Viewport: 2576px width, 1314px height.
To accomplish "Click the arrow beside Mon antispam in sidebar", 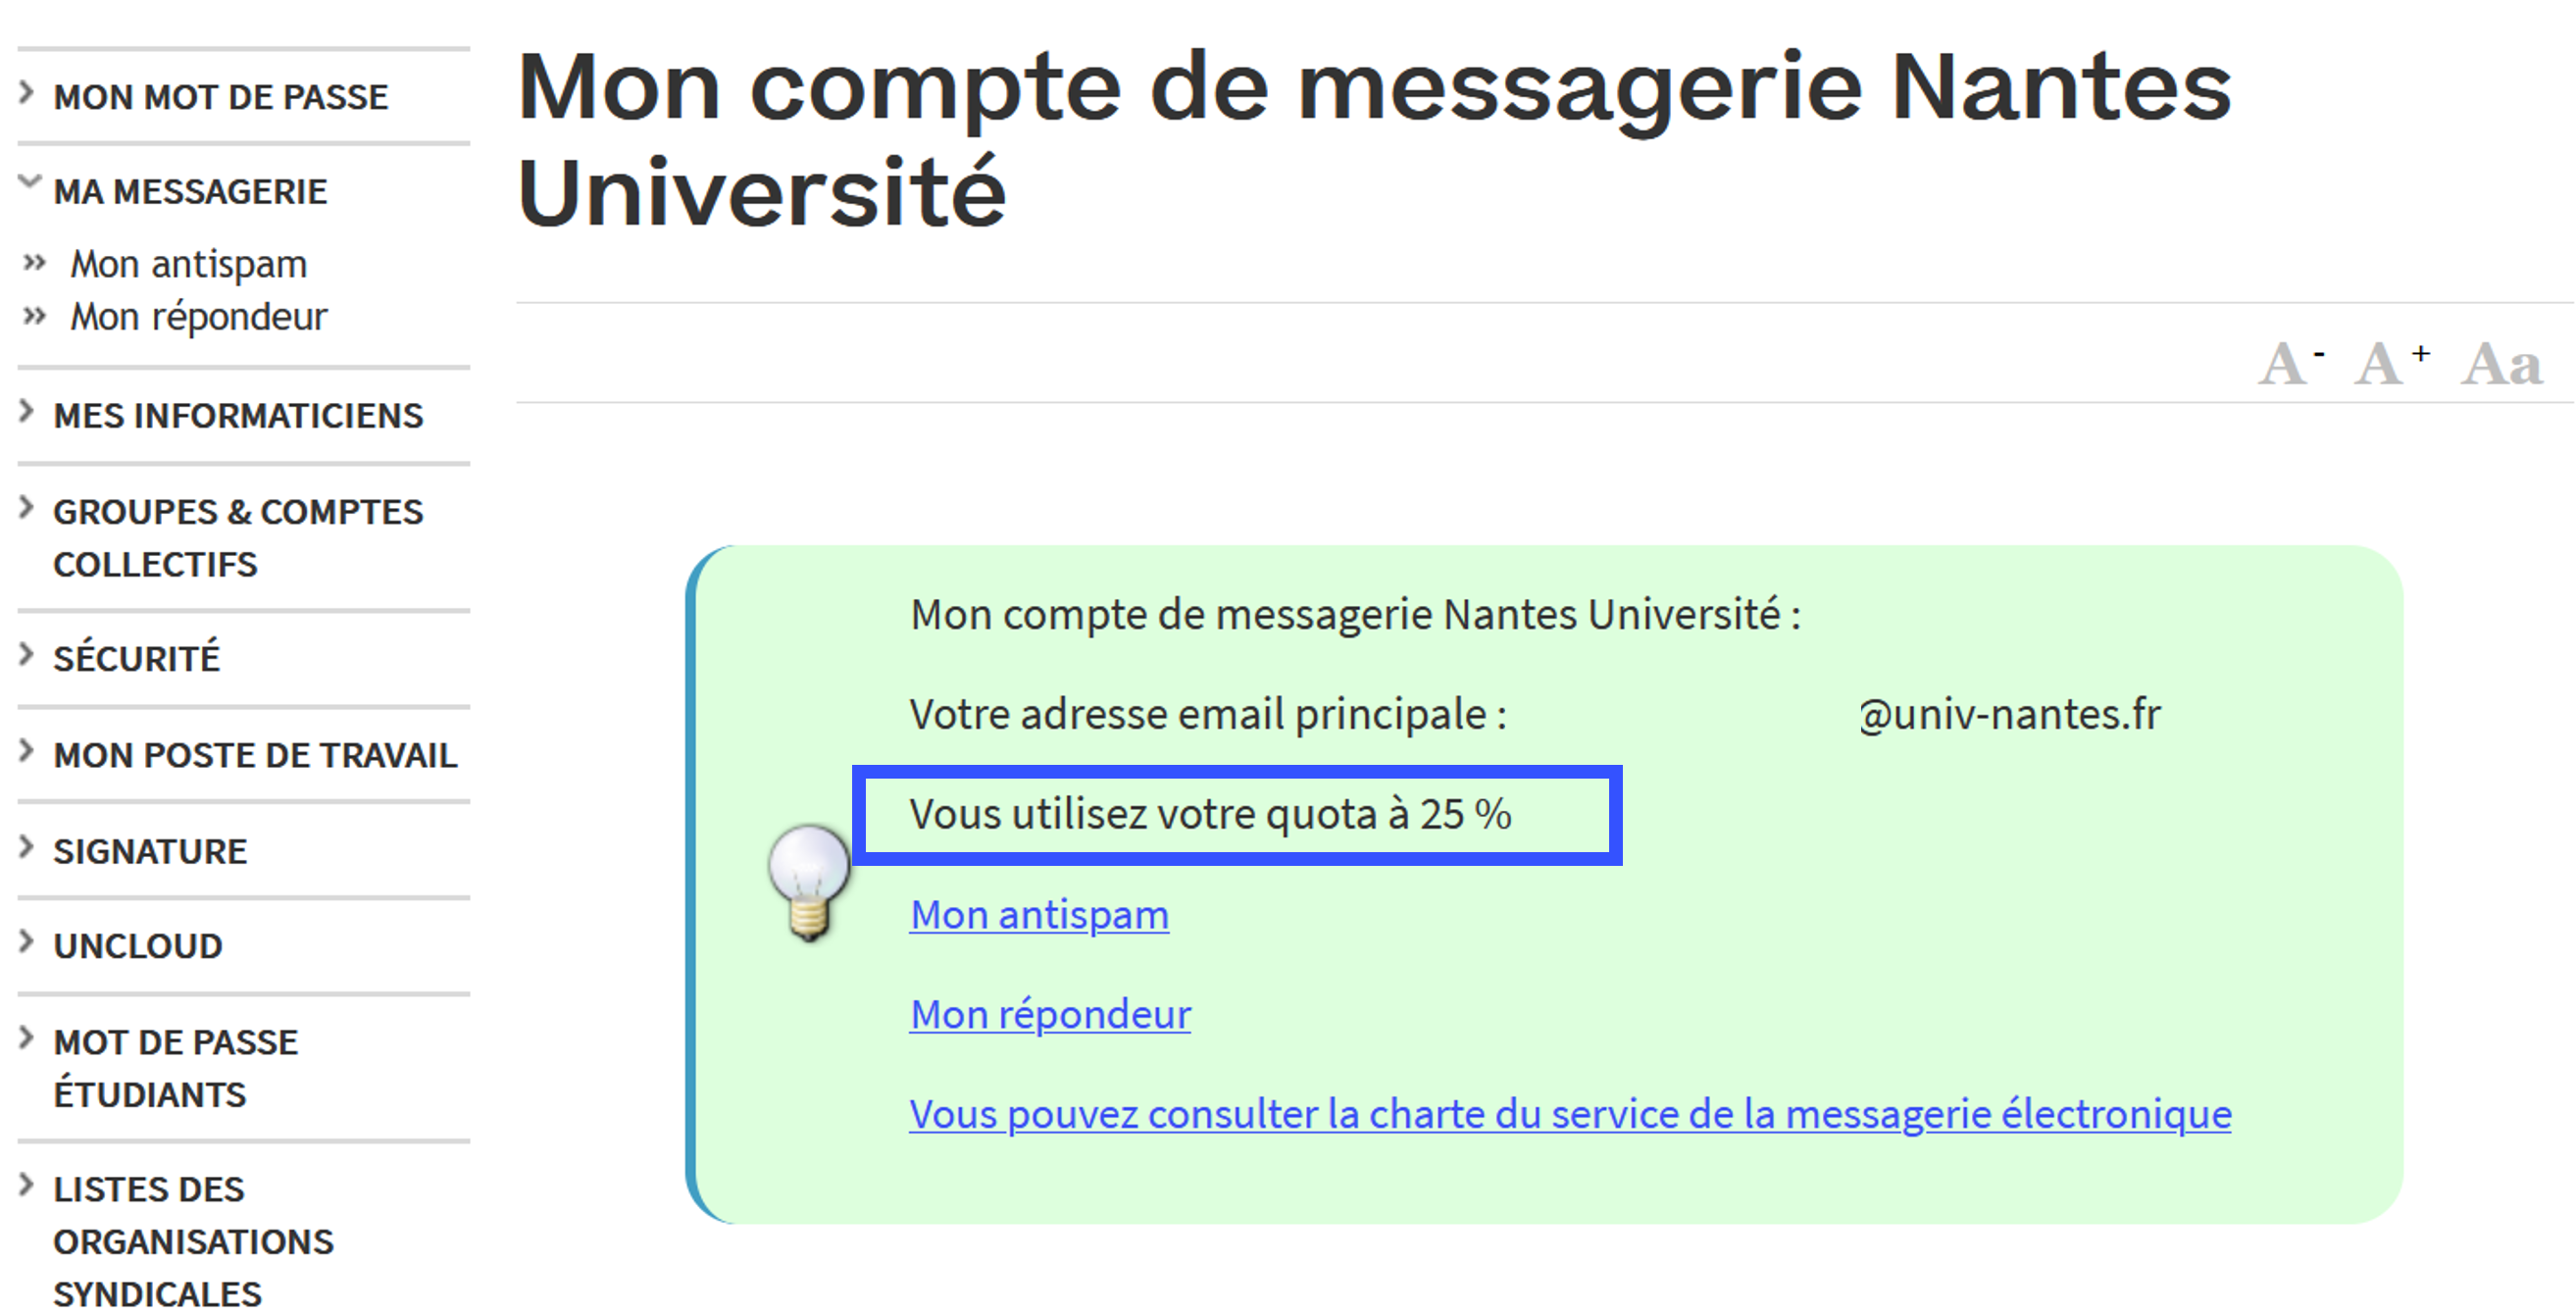I will coord(35,264).
